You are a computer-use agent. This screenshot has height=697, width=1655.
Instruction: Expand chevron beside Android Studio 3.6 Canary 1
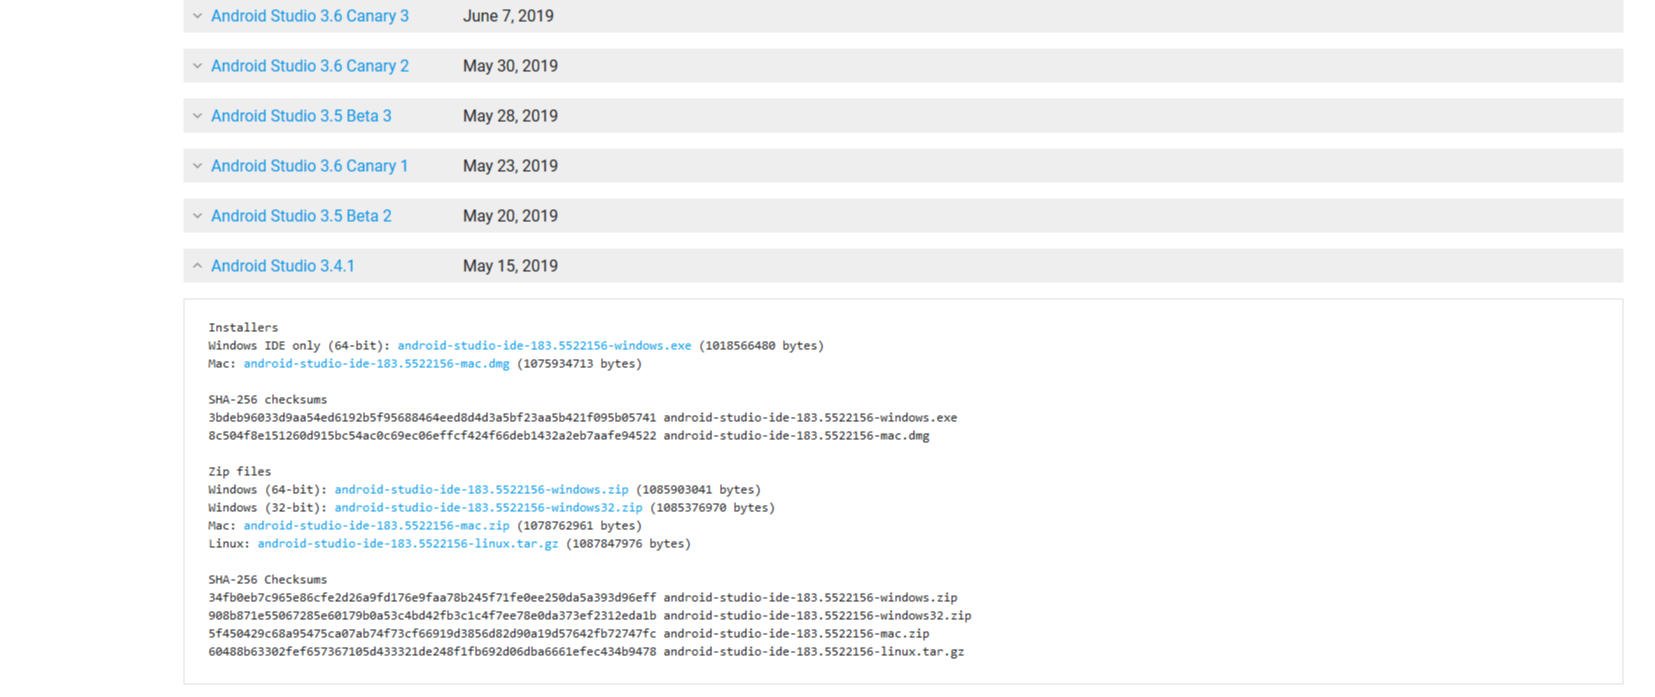click(x=197, y=166)
